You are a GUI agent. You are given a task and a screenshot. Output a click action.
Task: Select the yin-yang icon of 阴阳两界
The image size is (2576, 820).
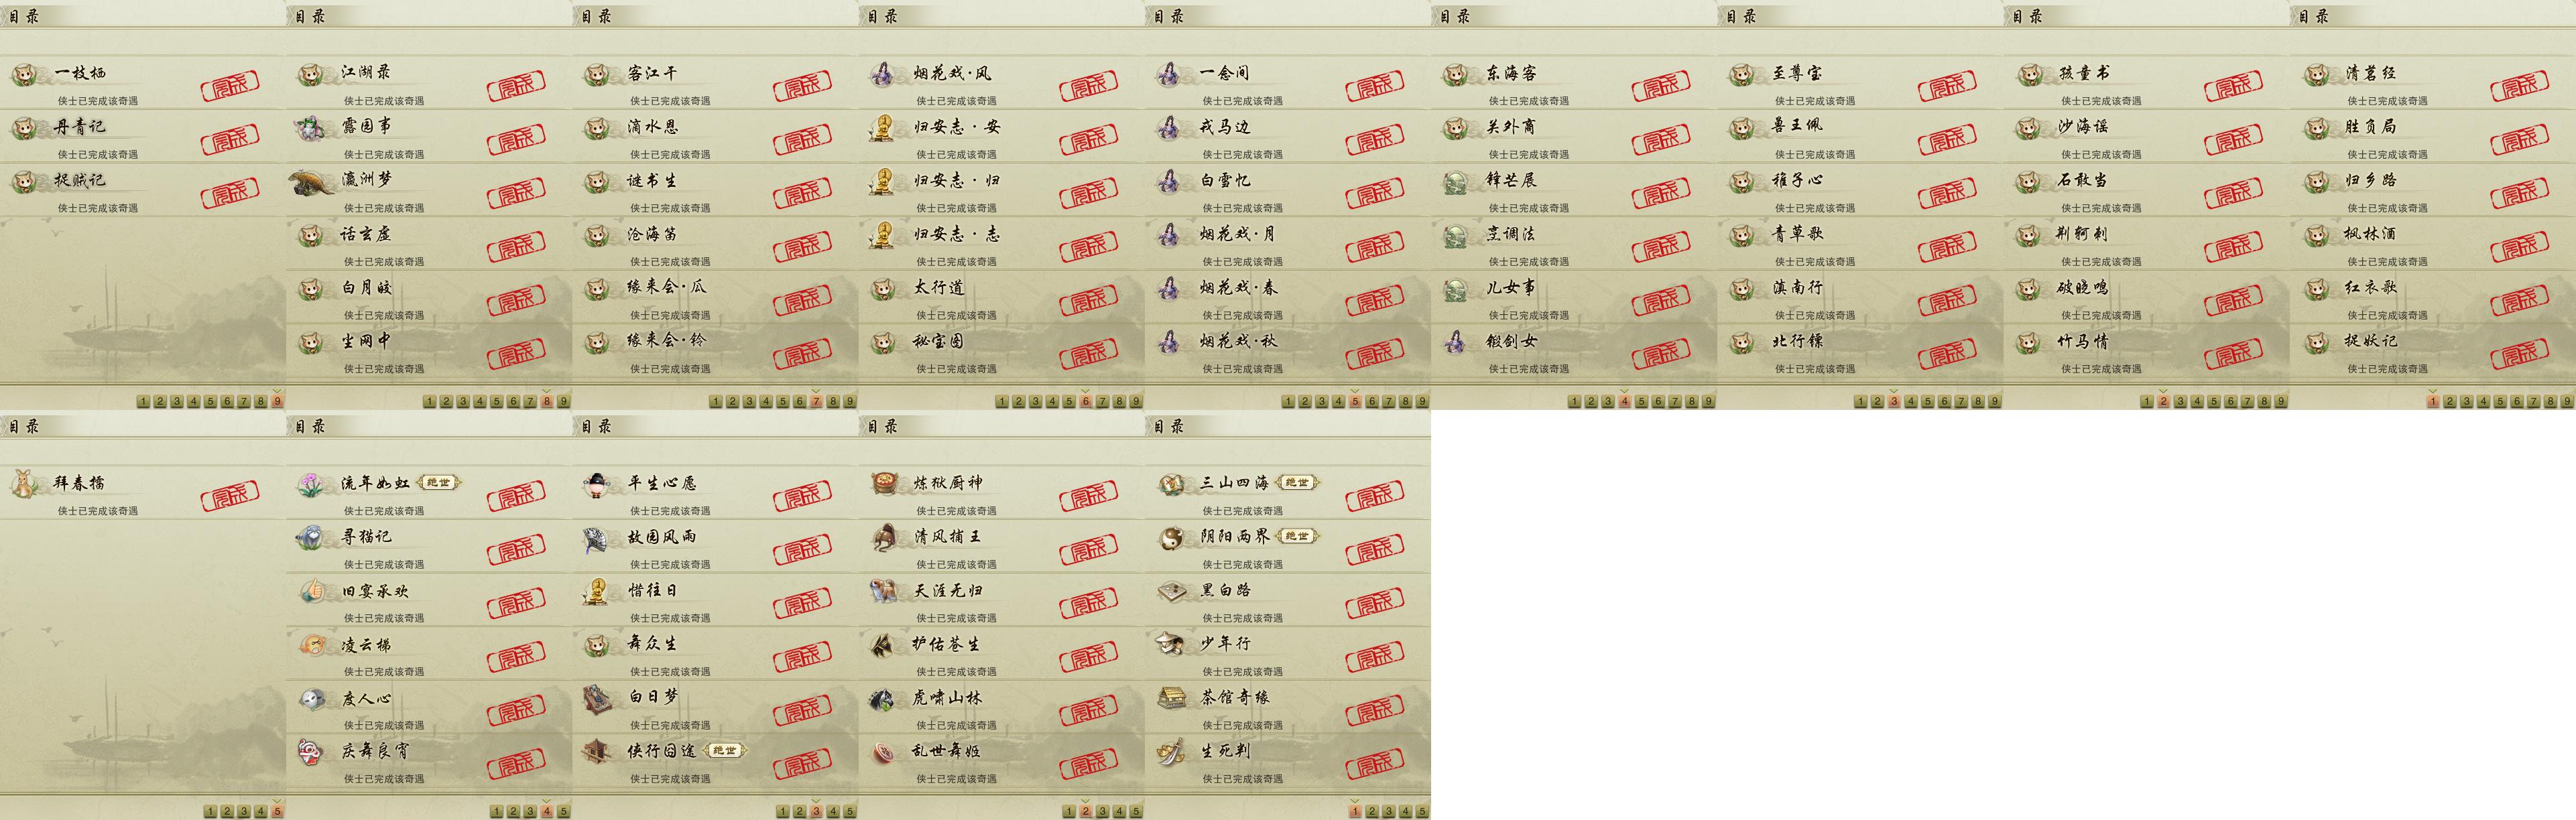point(1170,538)
